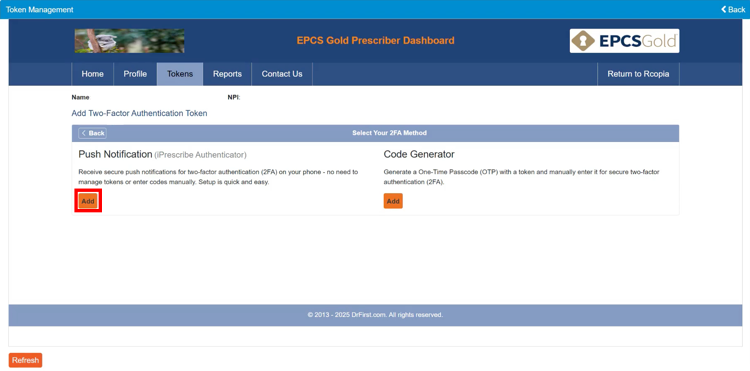Select the Tokens tab
This screenshot has width=750, height=371.
pos(180,74)
